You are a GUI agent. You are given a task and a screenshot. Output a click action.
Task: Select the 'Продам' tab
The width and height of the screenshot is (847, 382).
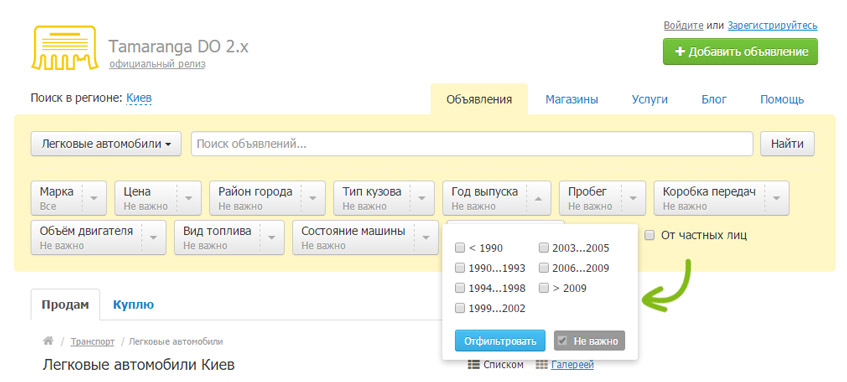tap(65, 305)
